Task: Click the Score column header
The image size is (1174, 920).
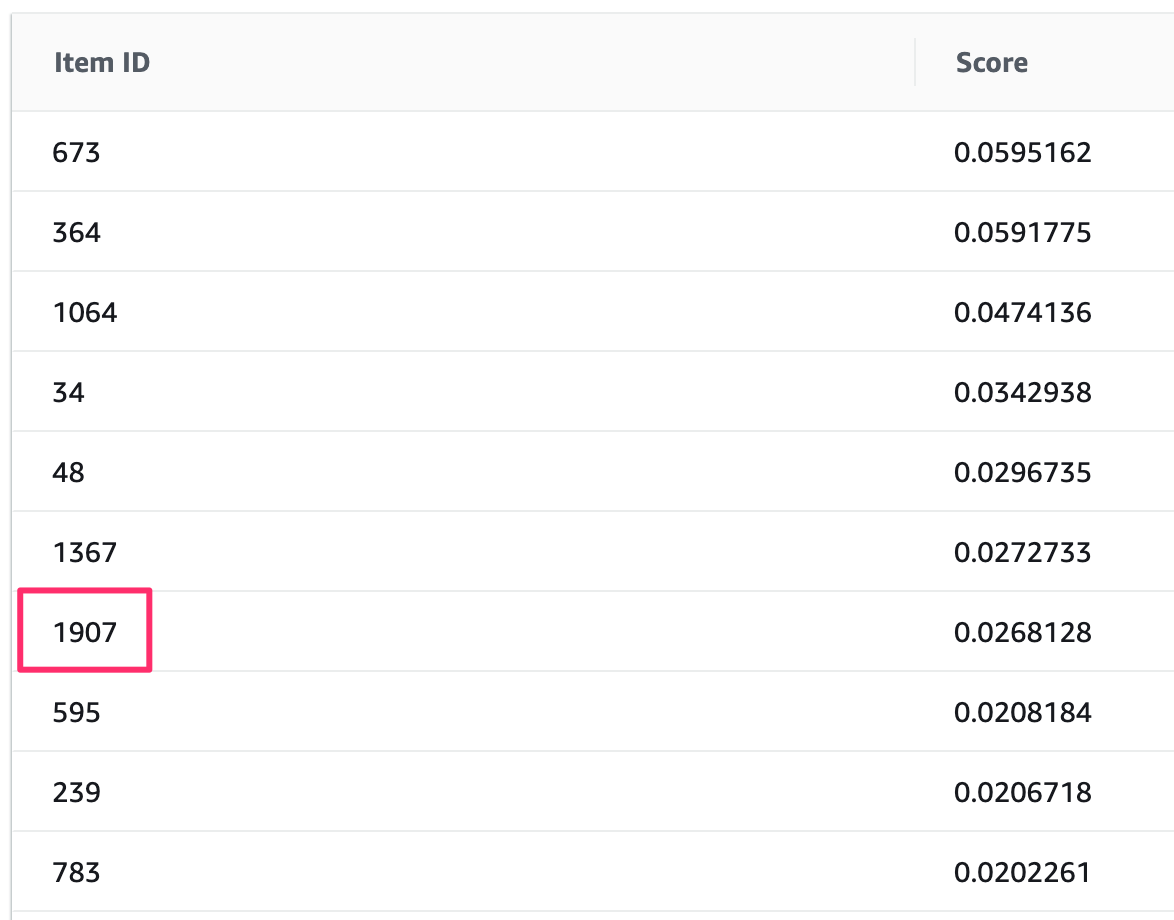Action: [x=991, y=63]
